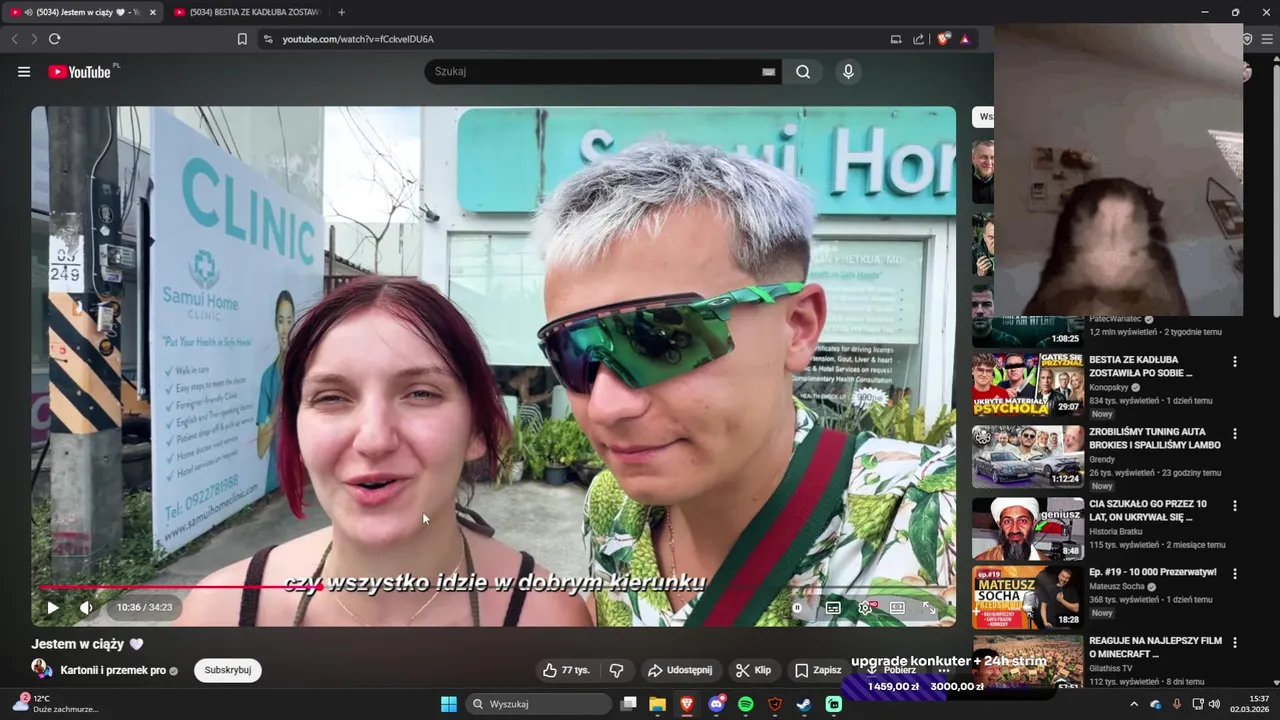Open Task View on taskbar
The width and height of the screenshot is (1280, 720).
point(628,704)
